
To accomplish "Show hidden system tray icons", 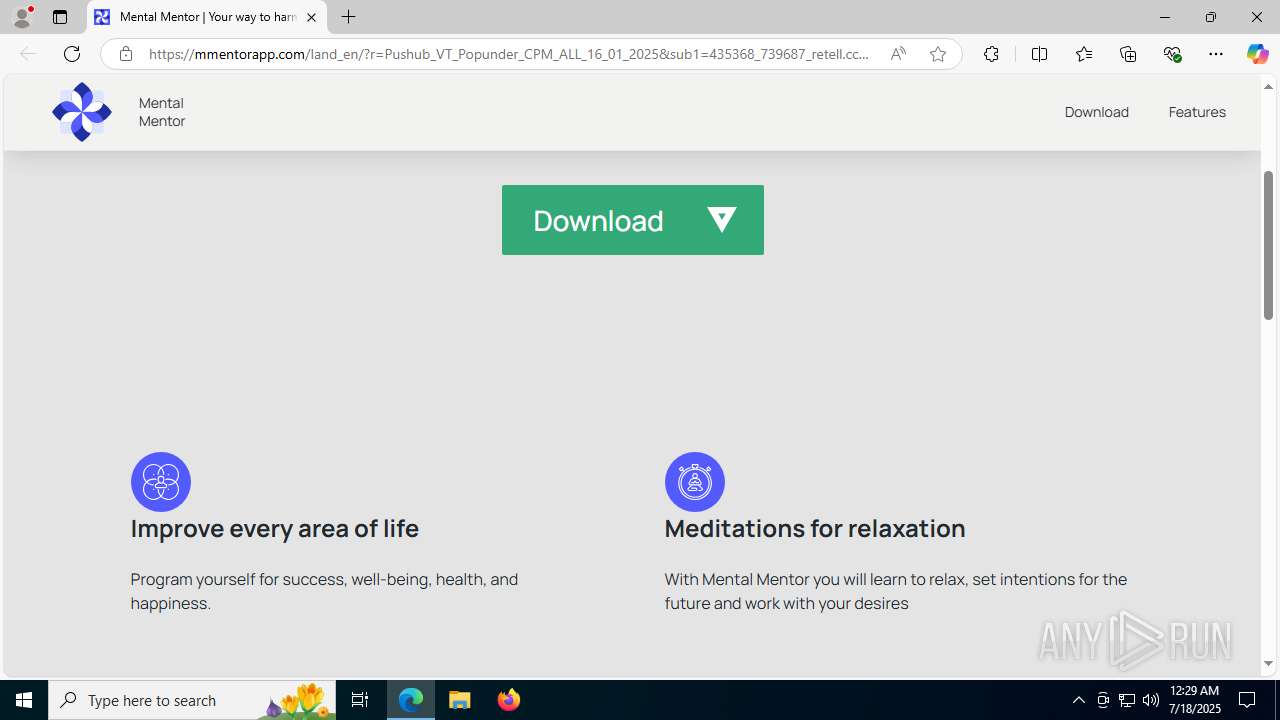I will (x=1078, y=700).
